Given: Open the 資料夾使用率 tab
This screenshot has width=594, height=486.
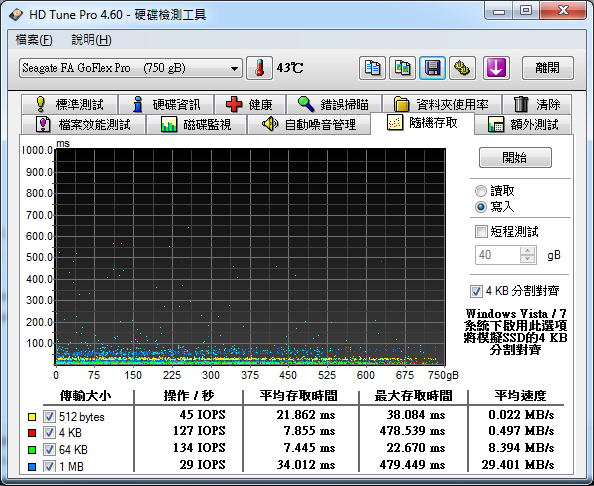Looking at the screenshot, I should (x=442, y=104).
